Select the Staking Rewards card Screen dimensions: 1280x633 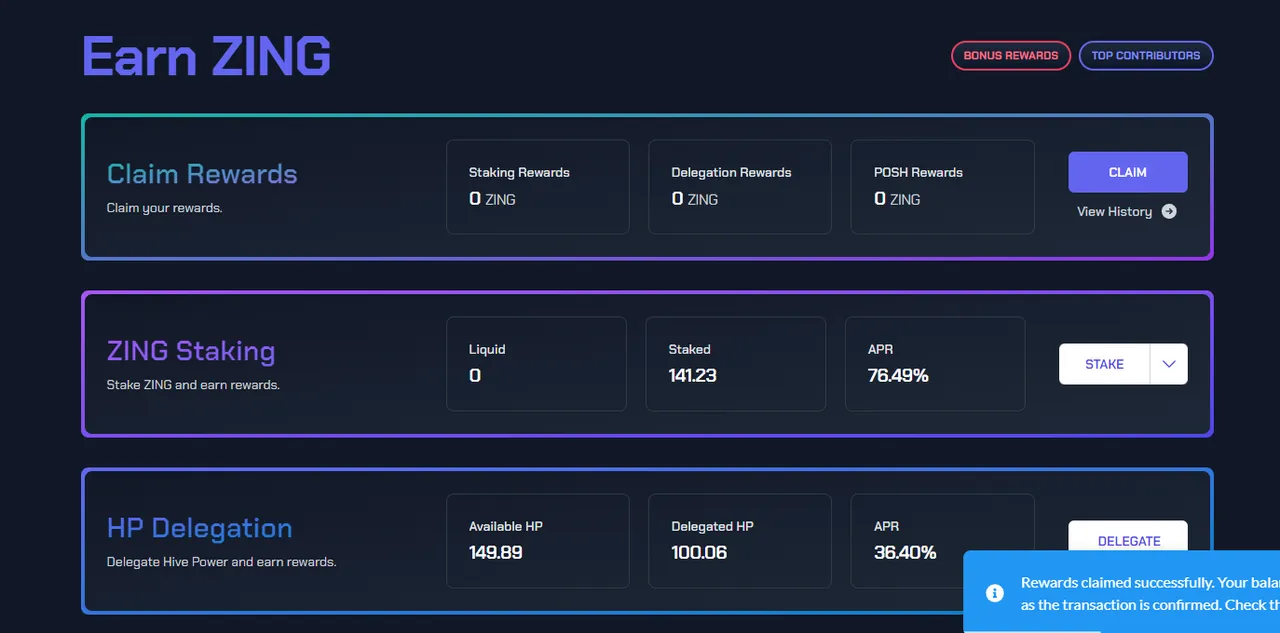pyautogui.click(x=537, y=187)
